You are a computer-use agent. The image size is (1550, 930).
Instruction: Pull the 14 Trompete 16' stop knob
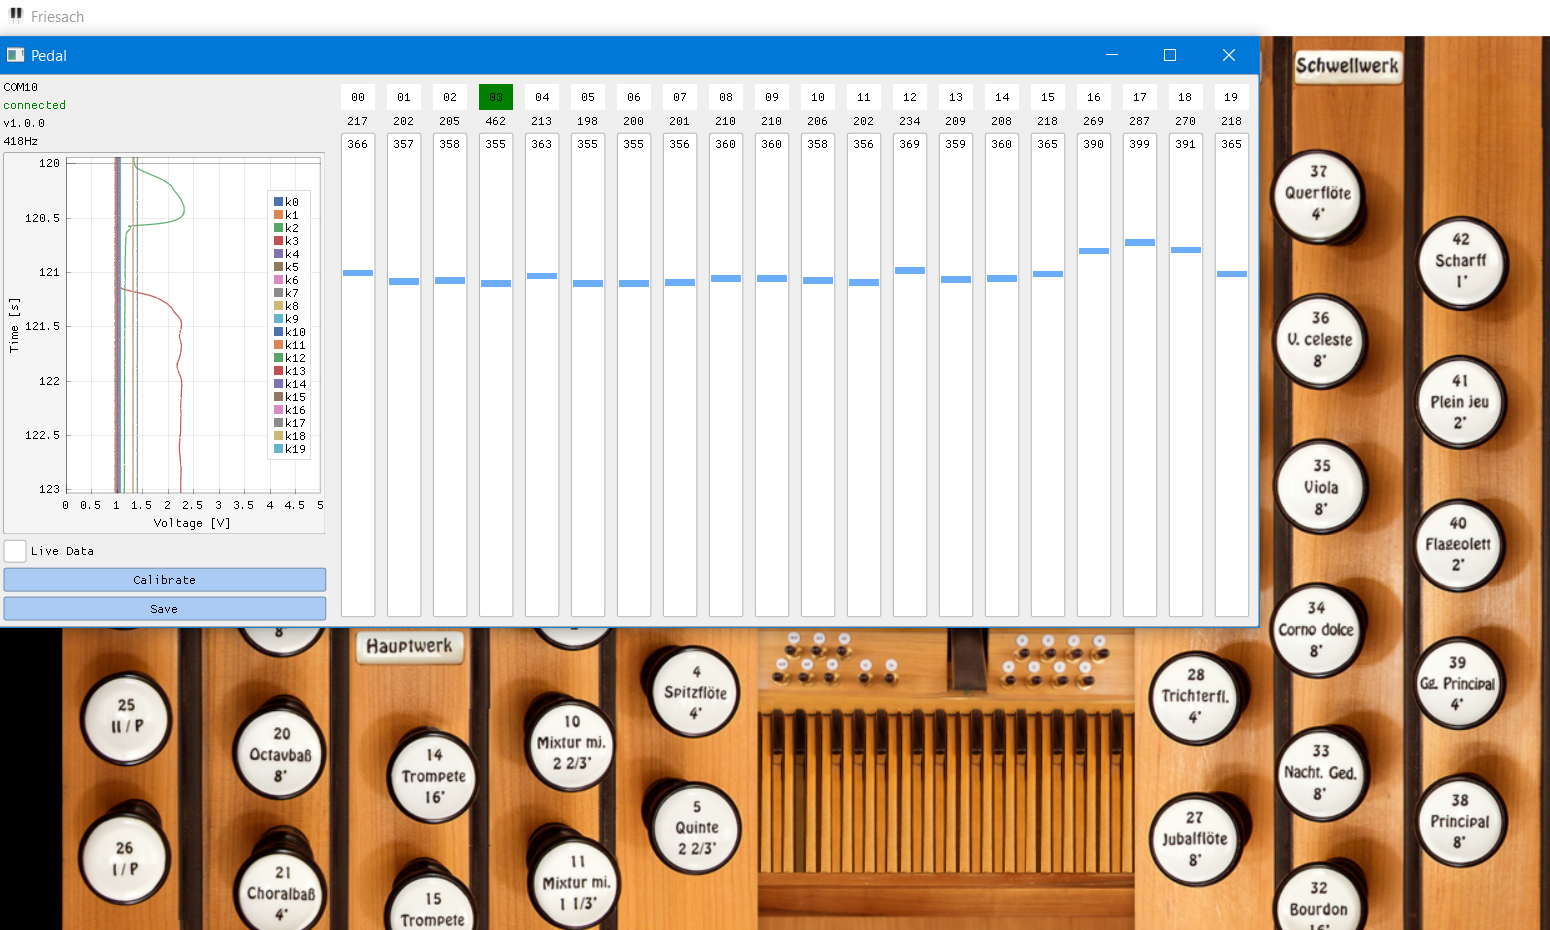[x=434, y=777]
